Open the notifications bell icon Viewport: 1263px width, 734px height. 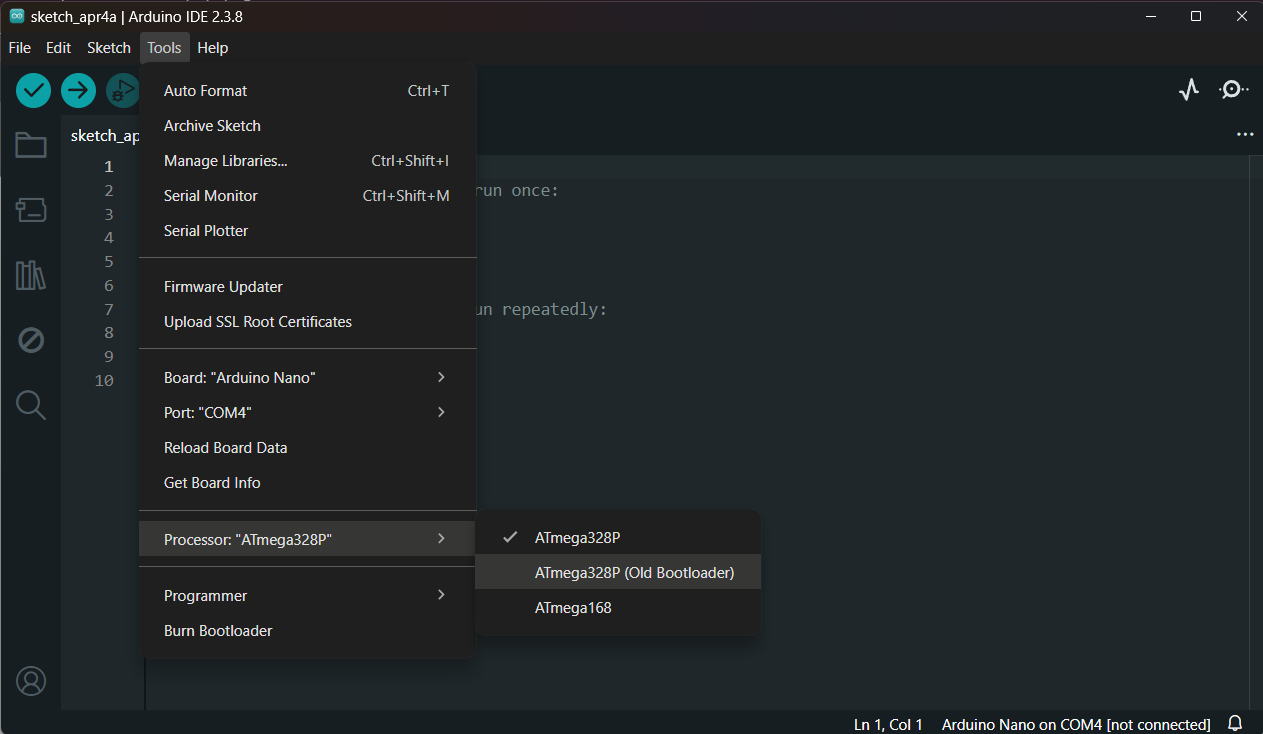tap(1235, 723)
